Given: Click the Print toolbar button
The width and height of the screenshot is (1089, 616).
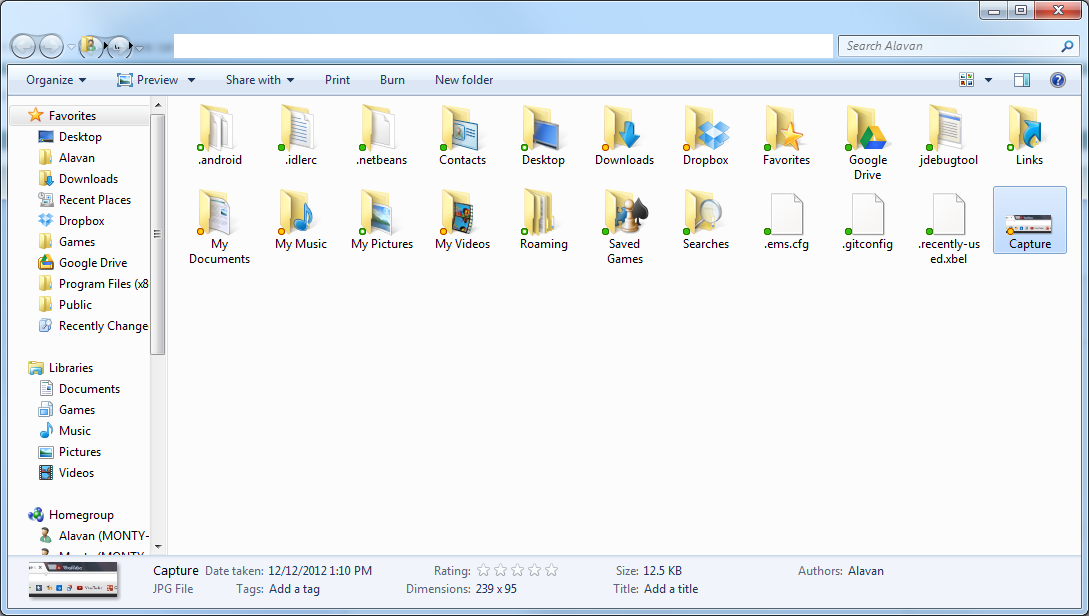Looking at the screenshot, I should pos(338,80).
